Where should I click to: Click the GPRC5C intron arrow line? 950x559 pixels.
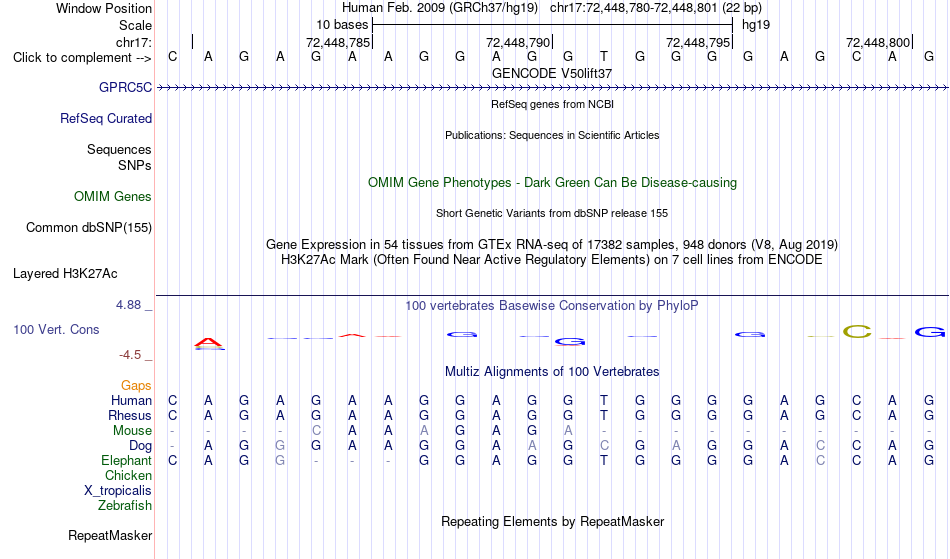coord(552,88)
